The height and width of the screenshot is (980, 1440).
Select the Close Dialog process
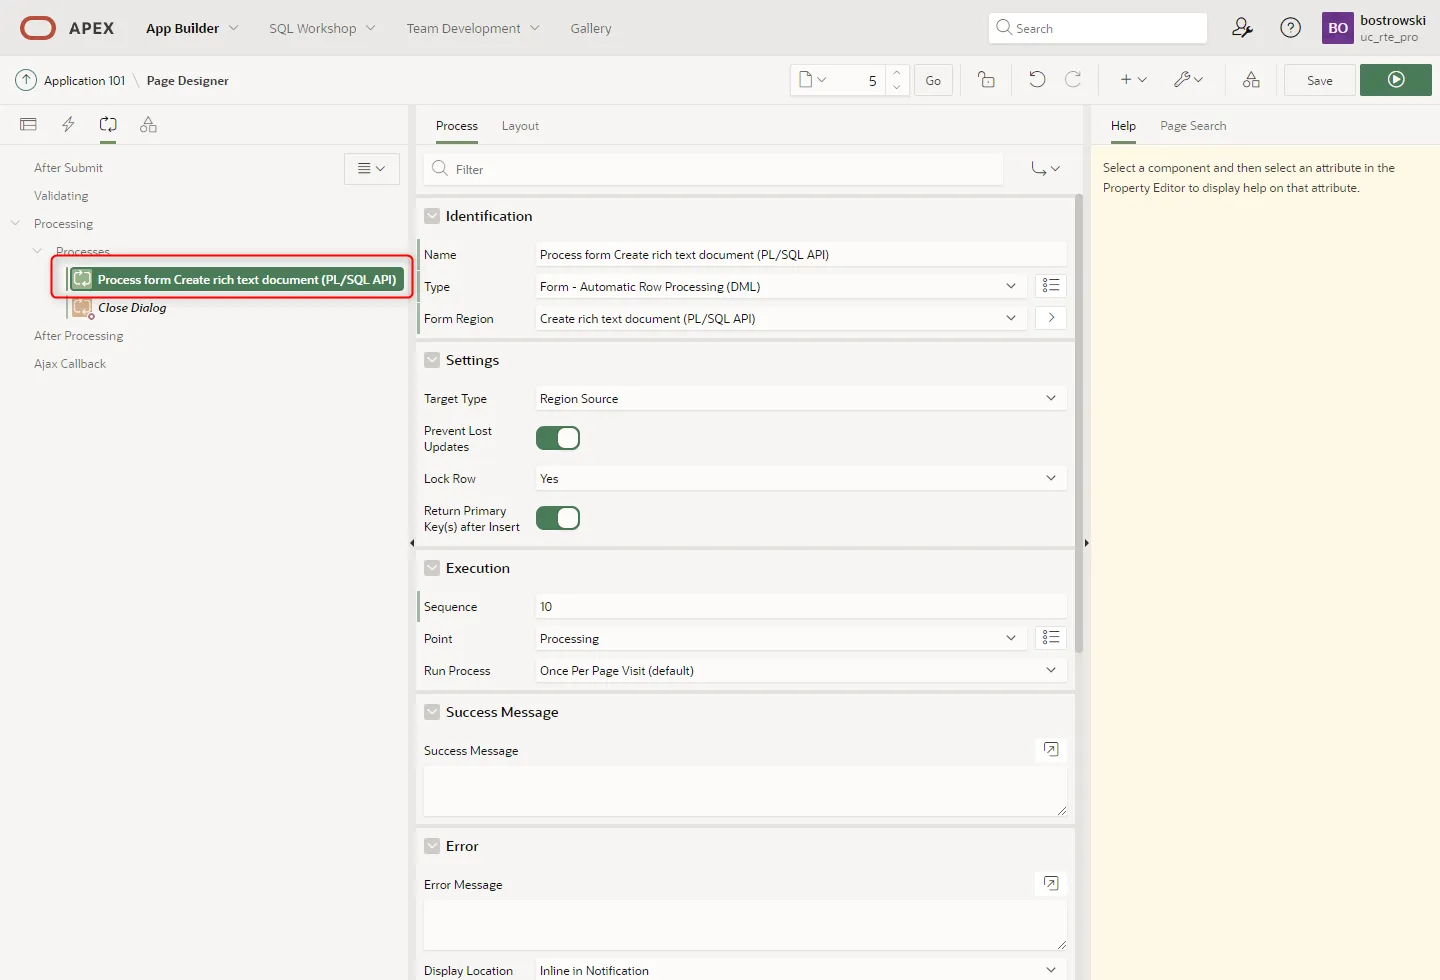pos(132,308)
